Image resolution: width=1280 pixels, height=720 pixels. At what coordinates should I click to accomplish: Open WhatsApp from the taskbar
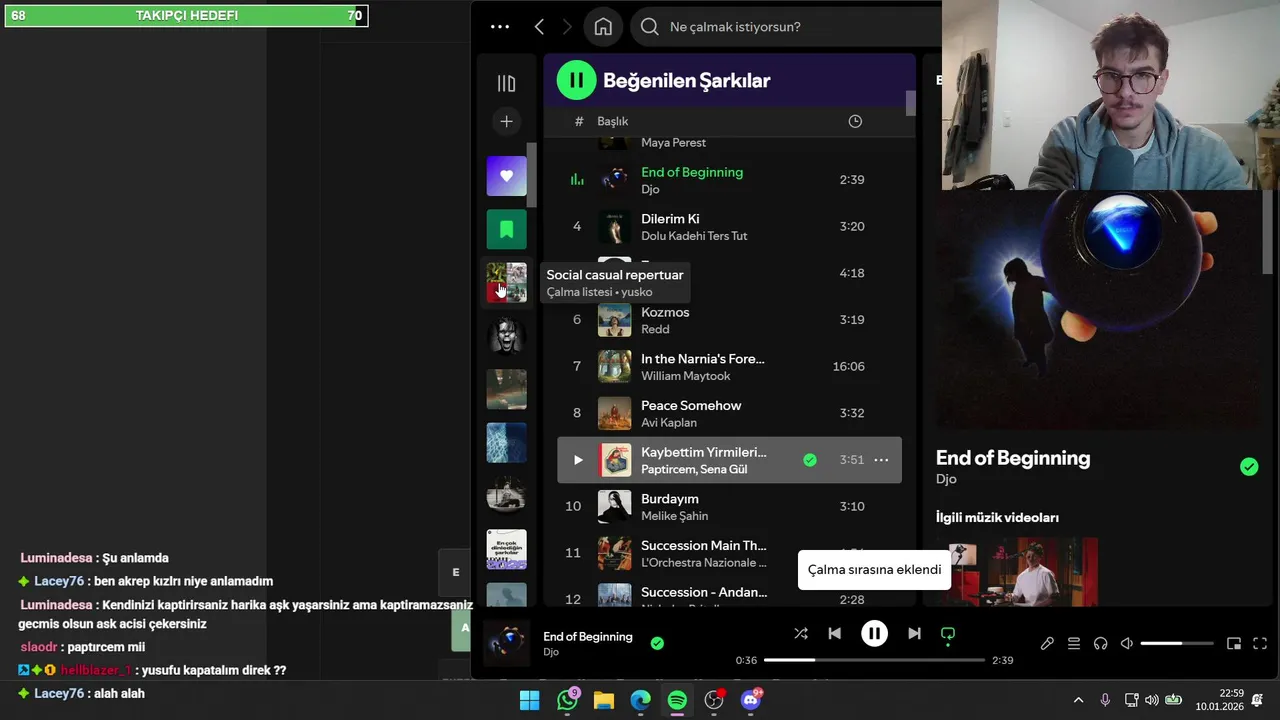pyautogui.click(x=567, y=700)
